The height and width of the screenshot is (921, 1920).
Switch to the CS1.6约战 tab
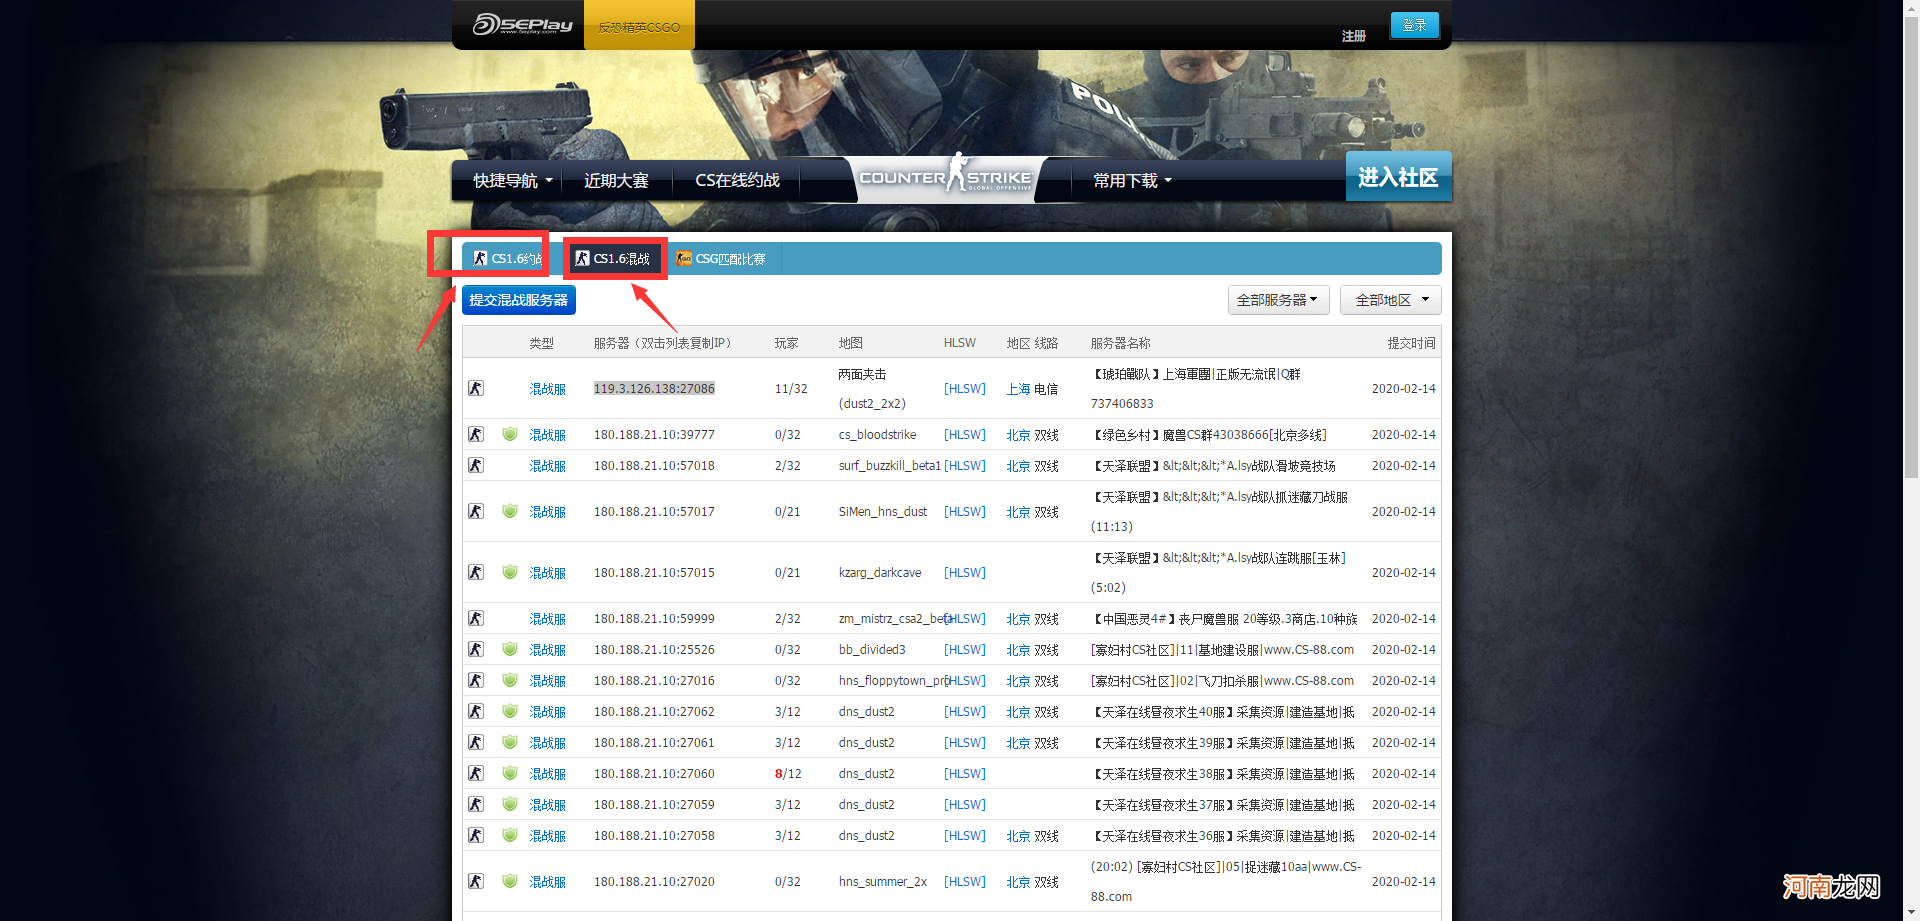(x=507, y=258)
